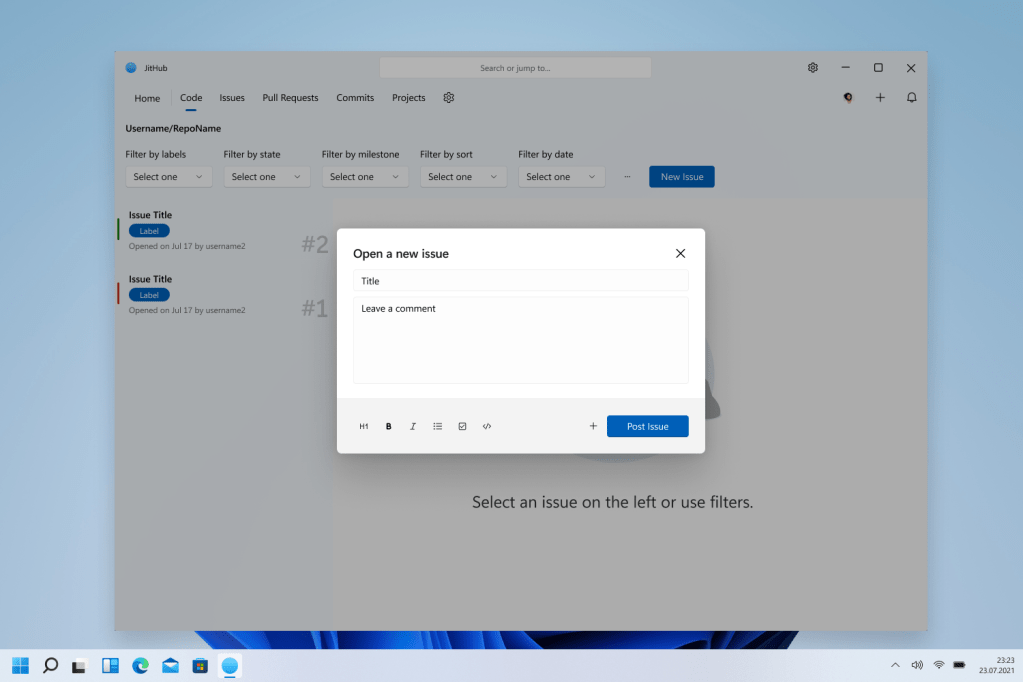This screenshot has width=1023, height=682.
Task: Click the plus icon beside Post Issue
Action: coord(593,426)
